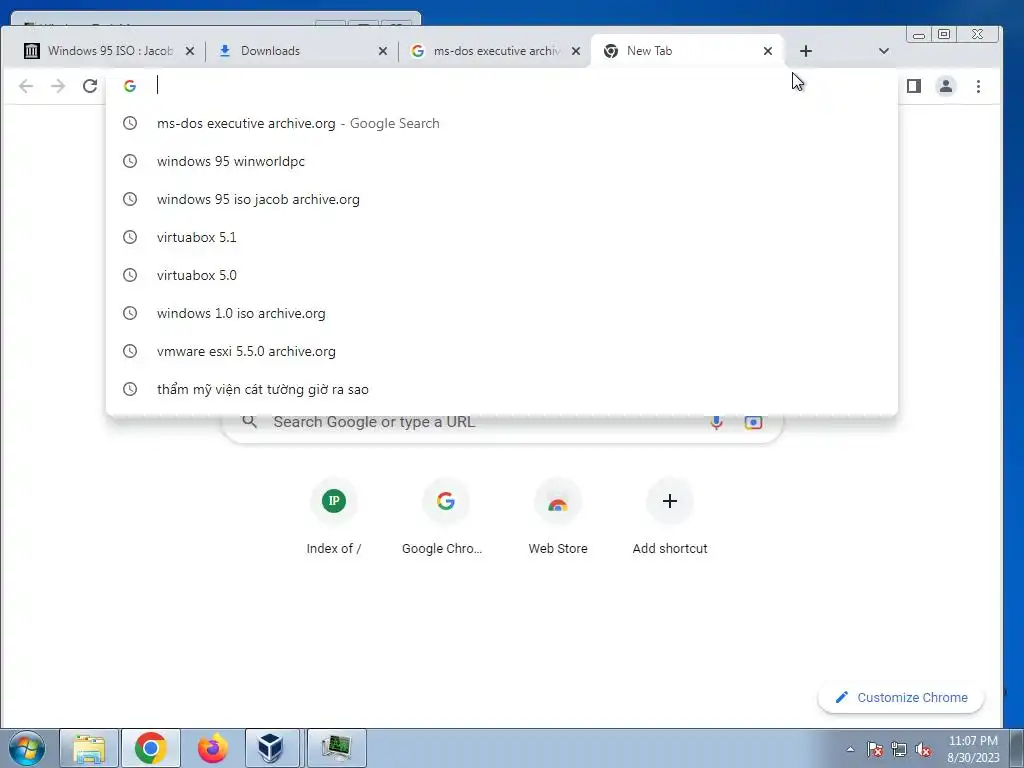This screenshot has width=1024, height=768.
Task: Select suggestion thẩm mỹ viện cát tường
Action: [x=502, y=389]
